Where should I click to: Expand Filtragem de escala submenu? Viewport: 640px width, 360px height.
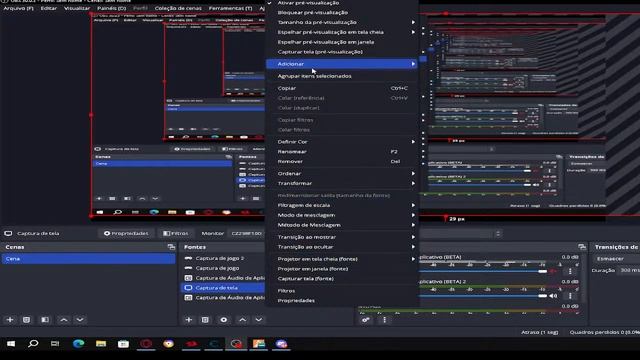342,205
